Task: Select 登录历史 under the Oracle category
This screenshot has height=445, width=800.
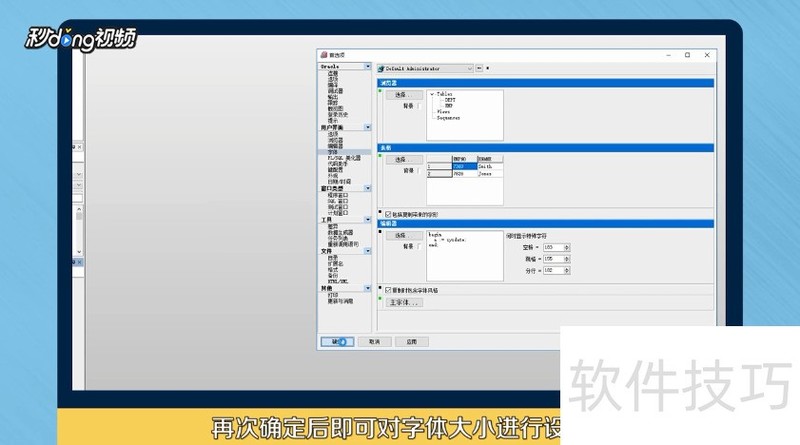Action: click(338, 115)
